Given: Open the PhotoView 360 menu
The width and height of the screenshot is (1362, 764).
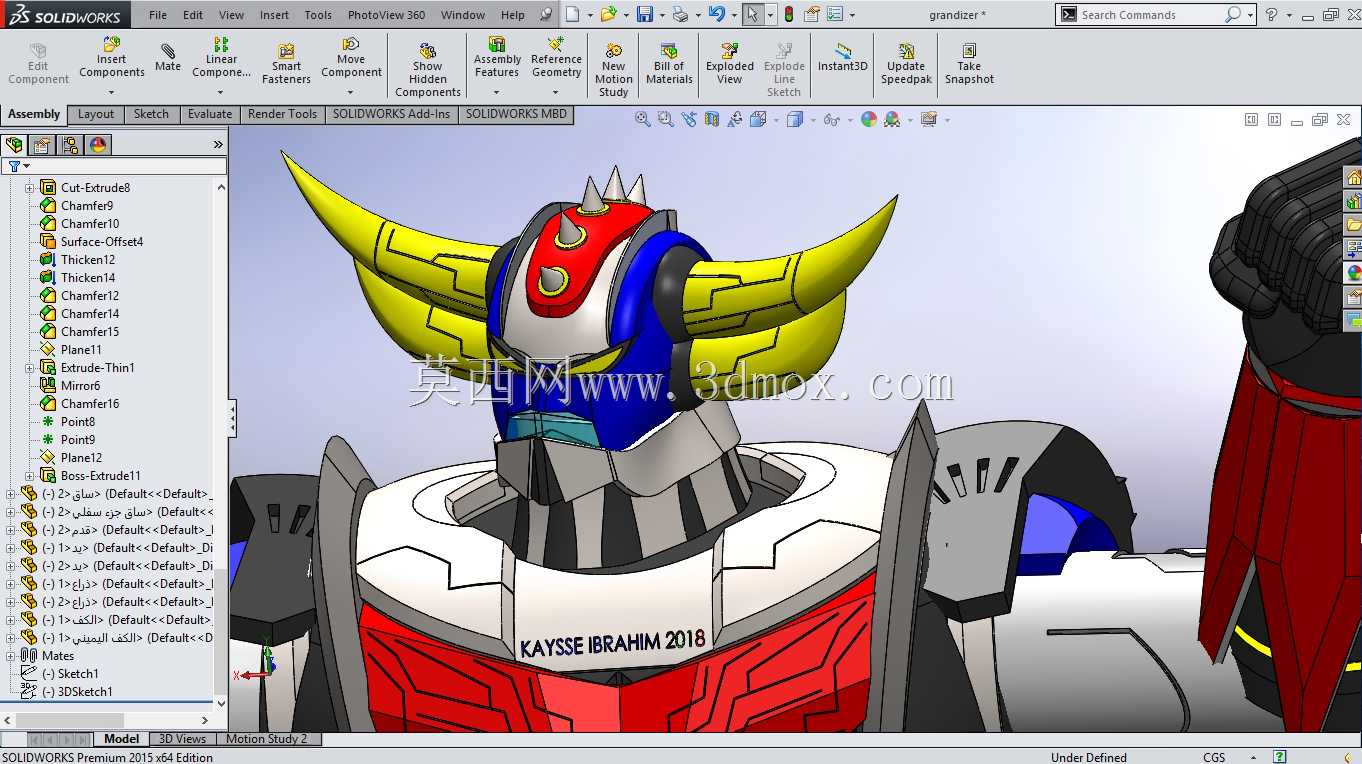Looking at the screenshot, I should tap(386, 15).
